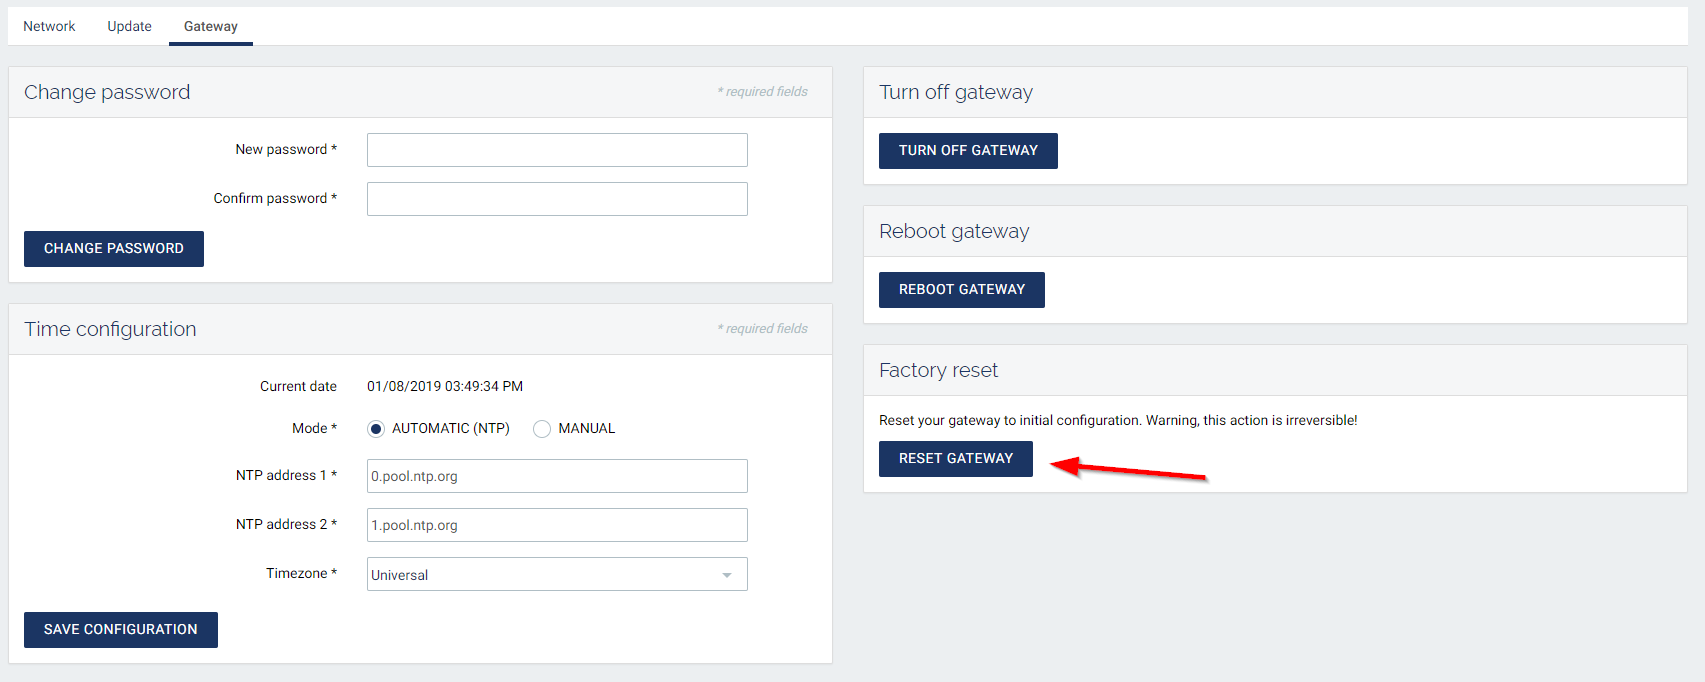The image size is (1705, 682).
Task: Open the Update tab
Action: click(129, 26)
